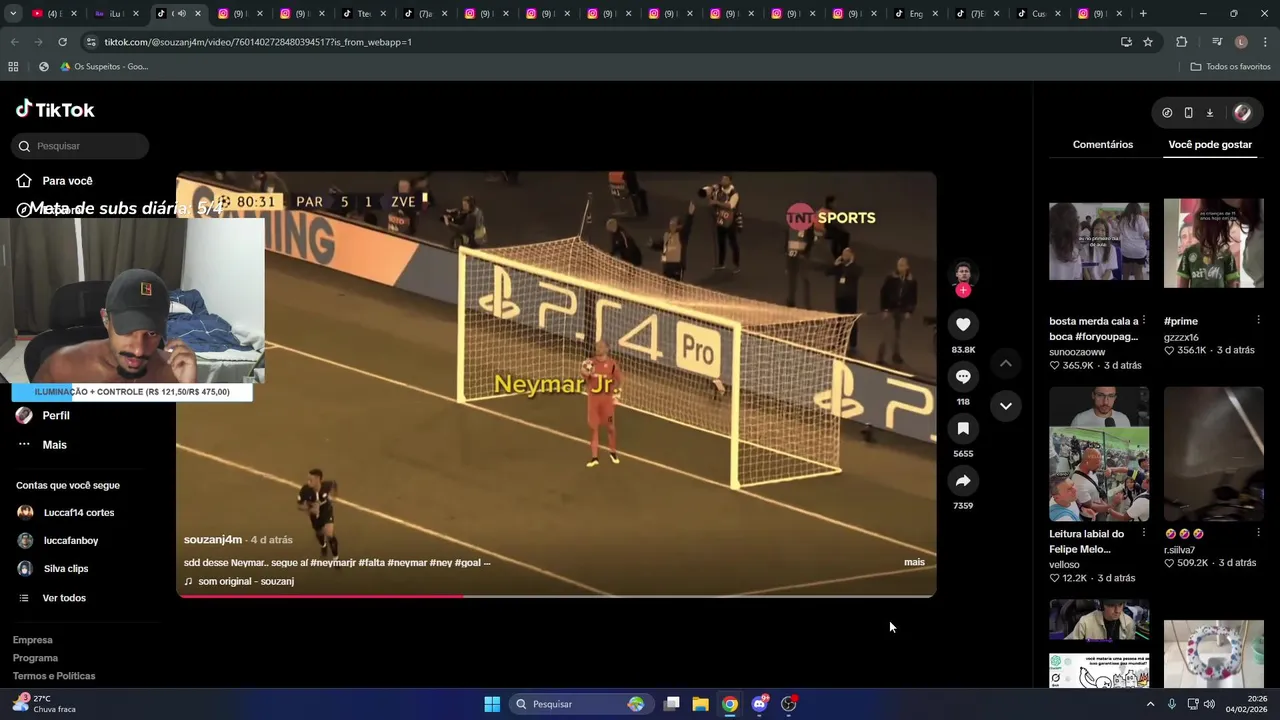
Task: Open souzanj4m username on video
Action: click(x=213, y=540)
